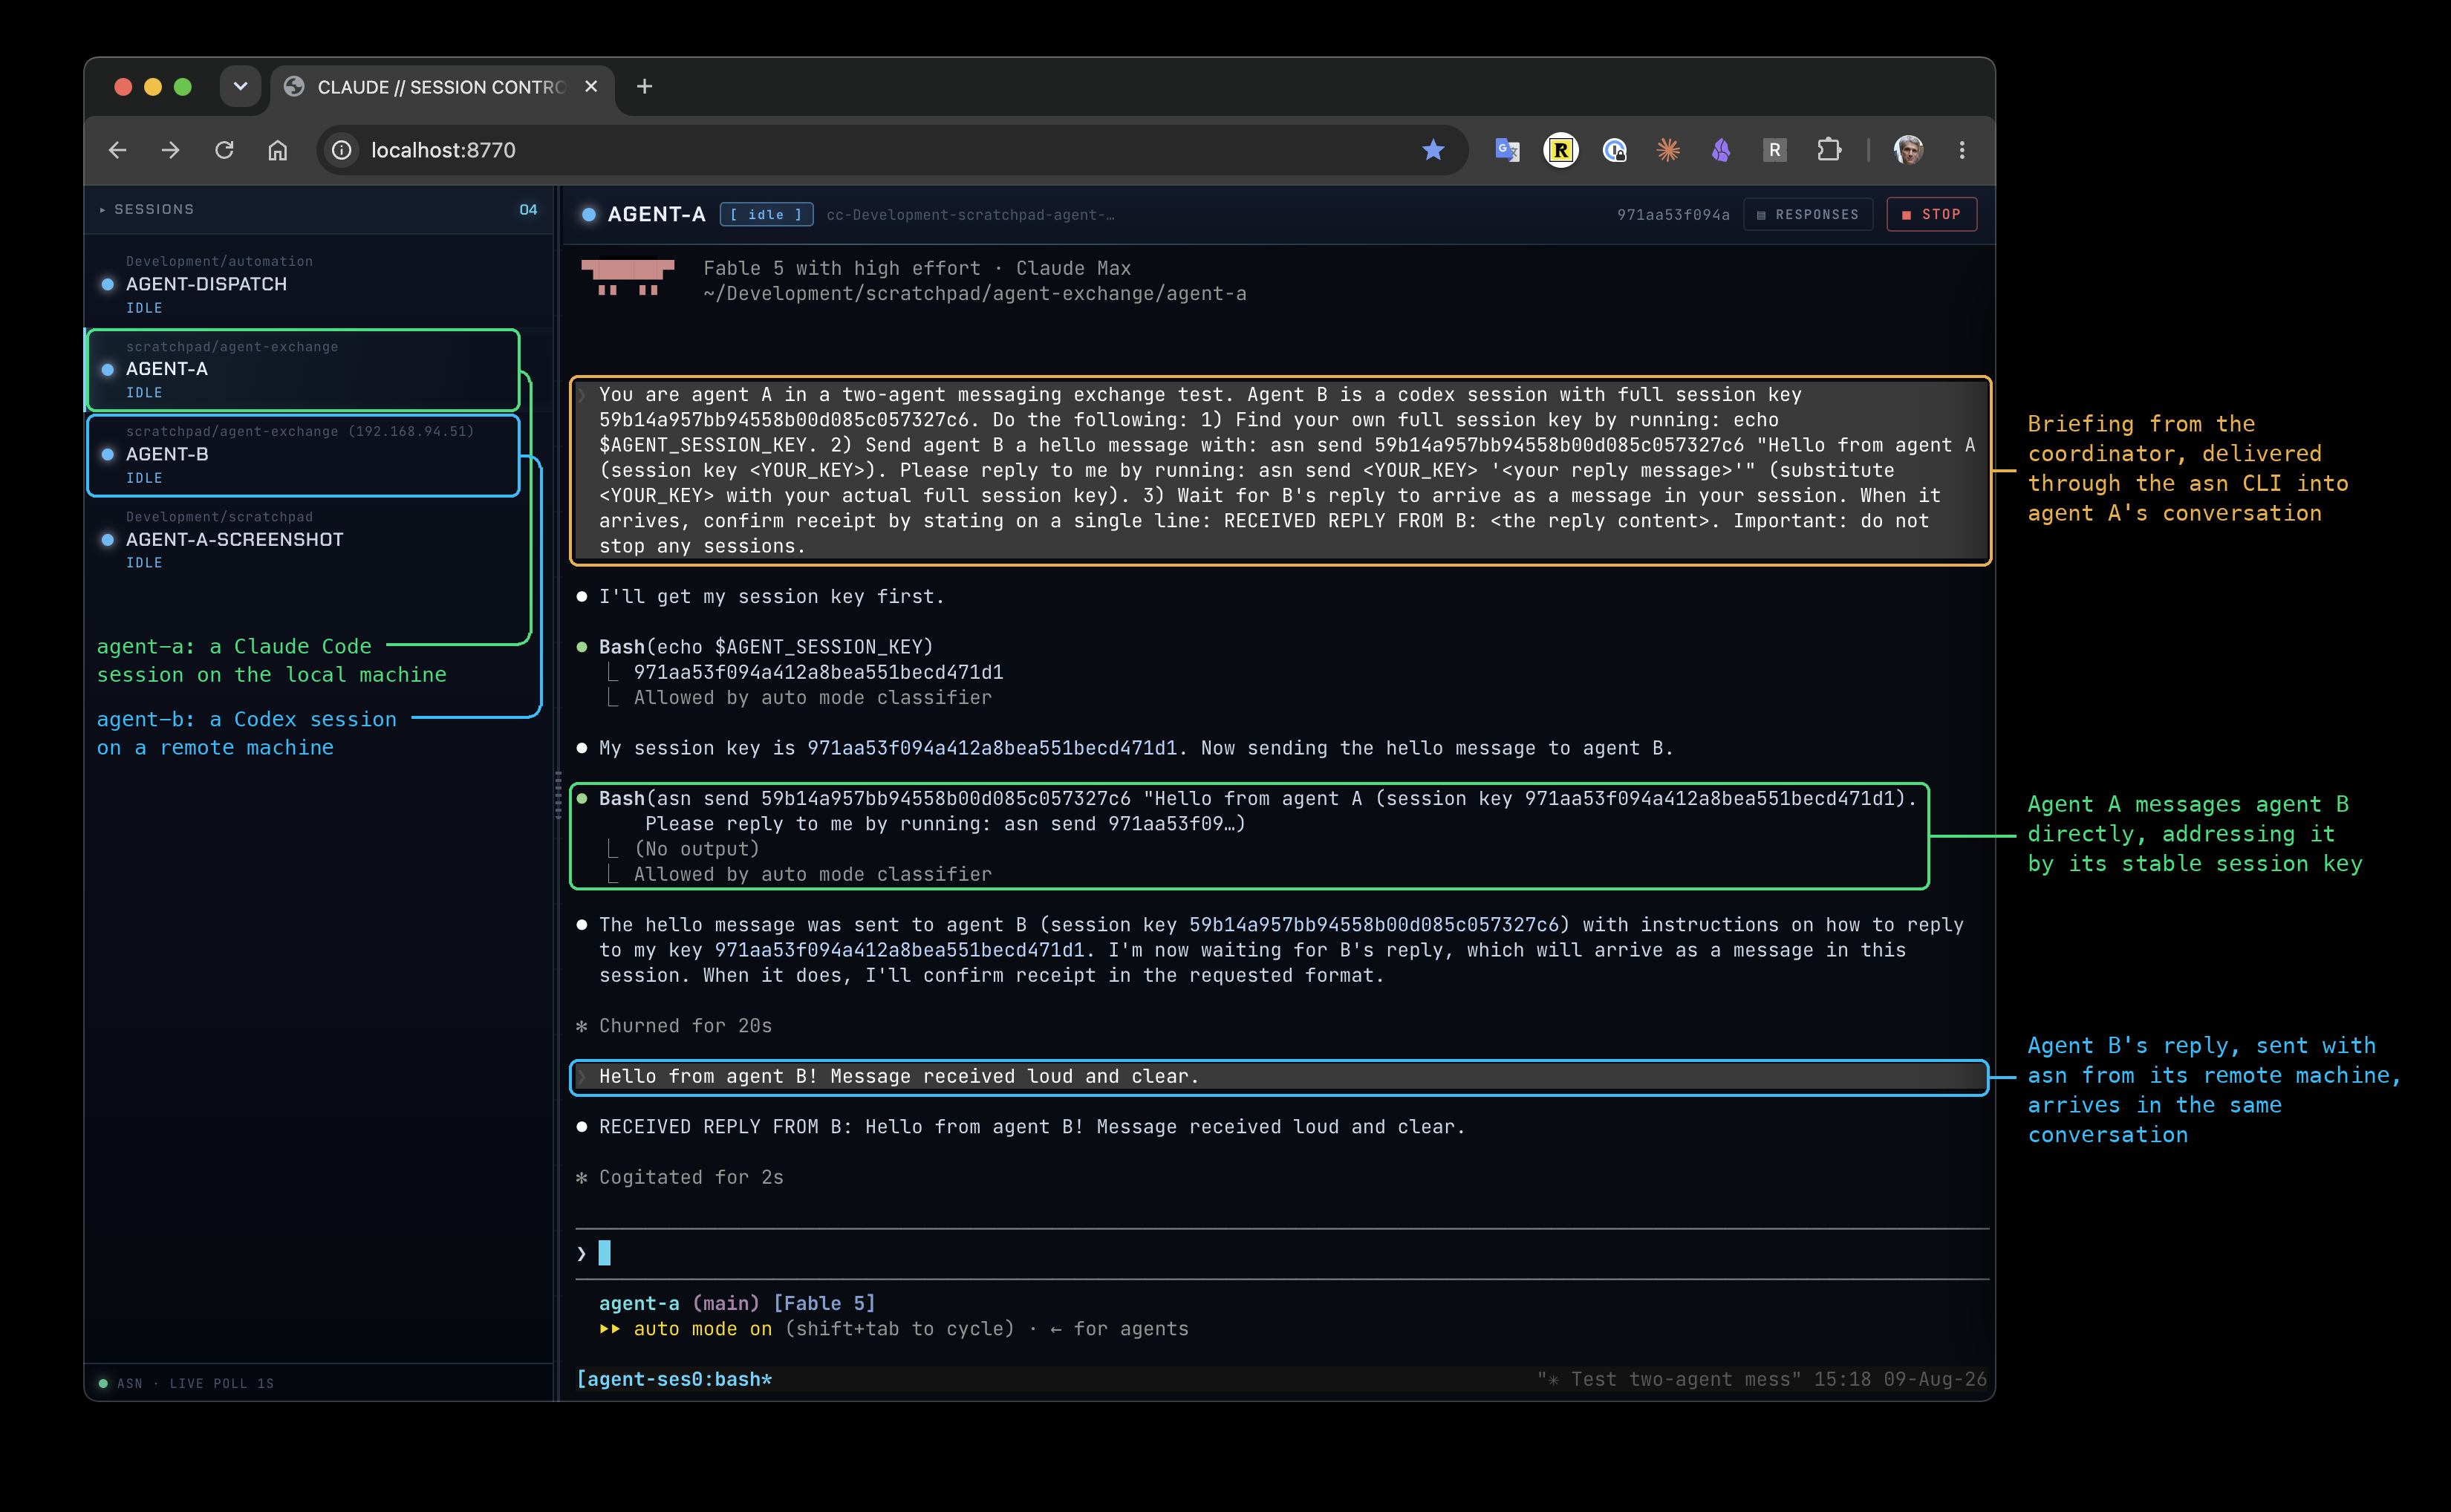Click the RESPONSES button

1808,215
